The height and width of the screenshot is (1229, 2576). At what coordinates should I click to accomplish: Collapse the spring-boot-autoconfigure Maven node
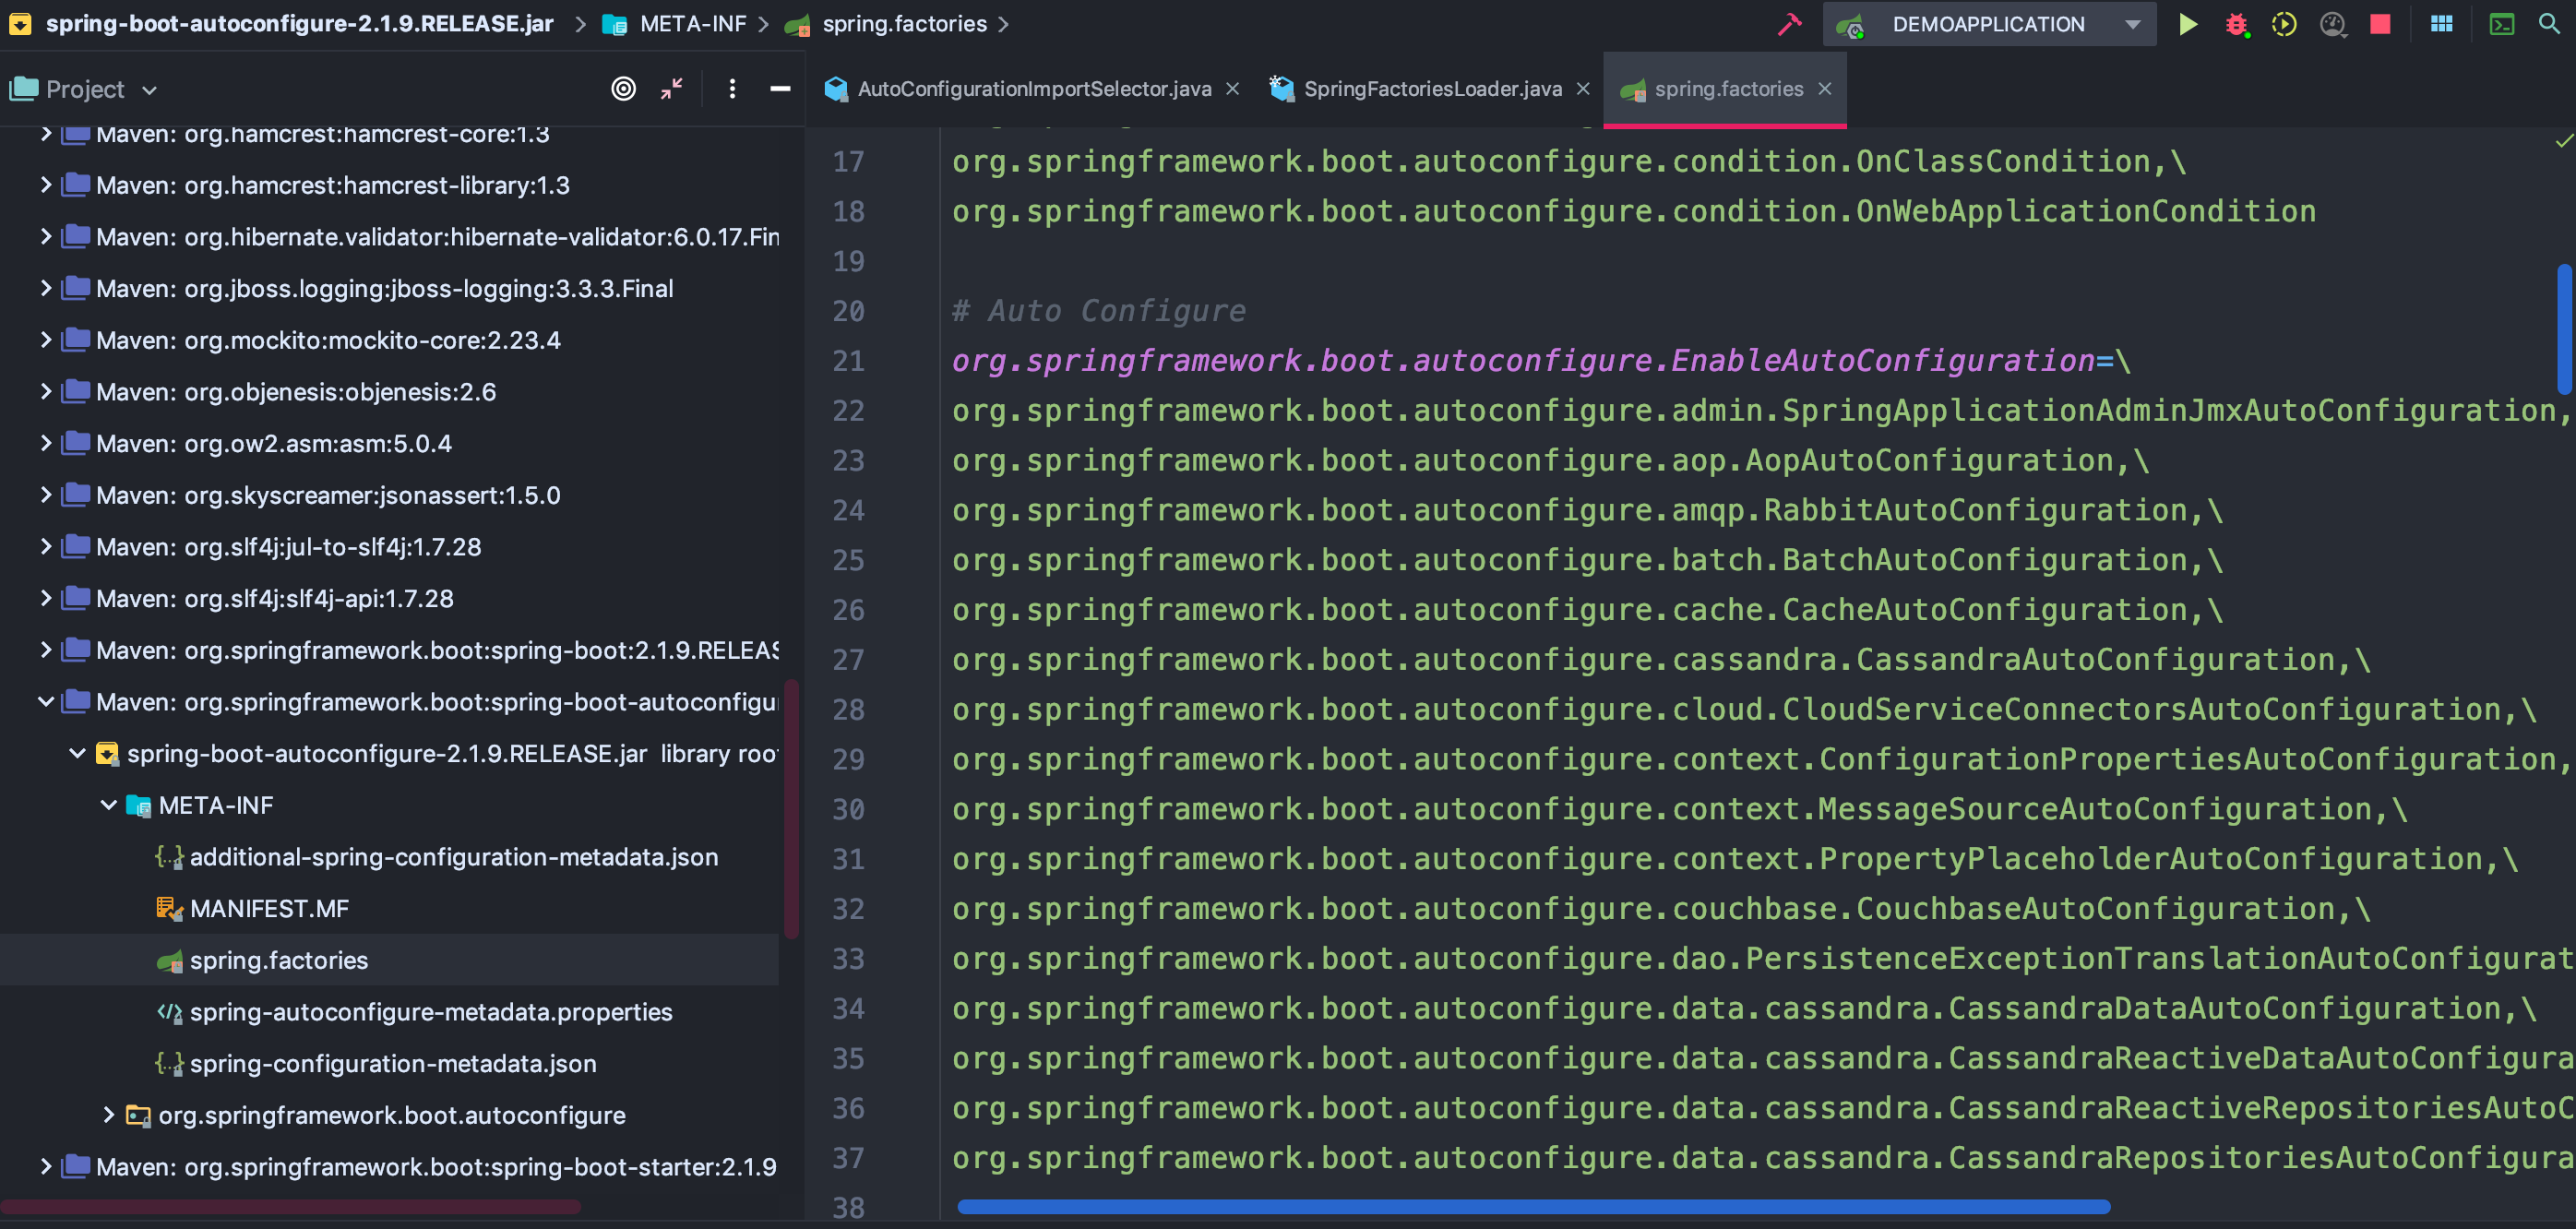(x=46, y=702)
